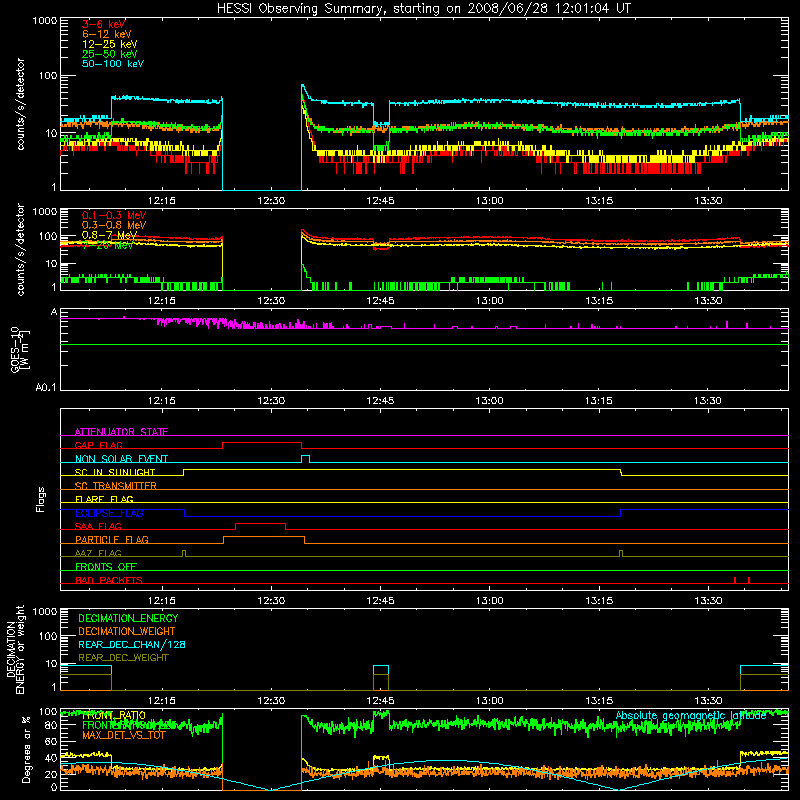Viewport: 800px width, 800px height.
Task: Click the BAD_PACKETS flag label
Action: click(x=109, y=580)
